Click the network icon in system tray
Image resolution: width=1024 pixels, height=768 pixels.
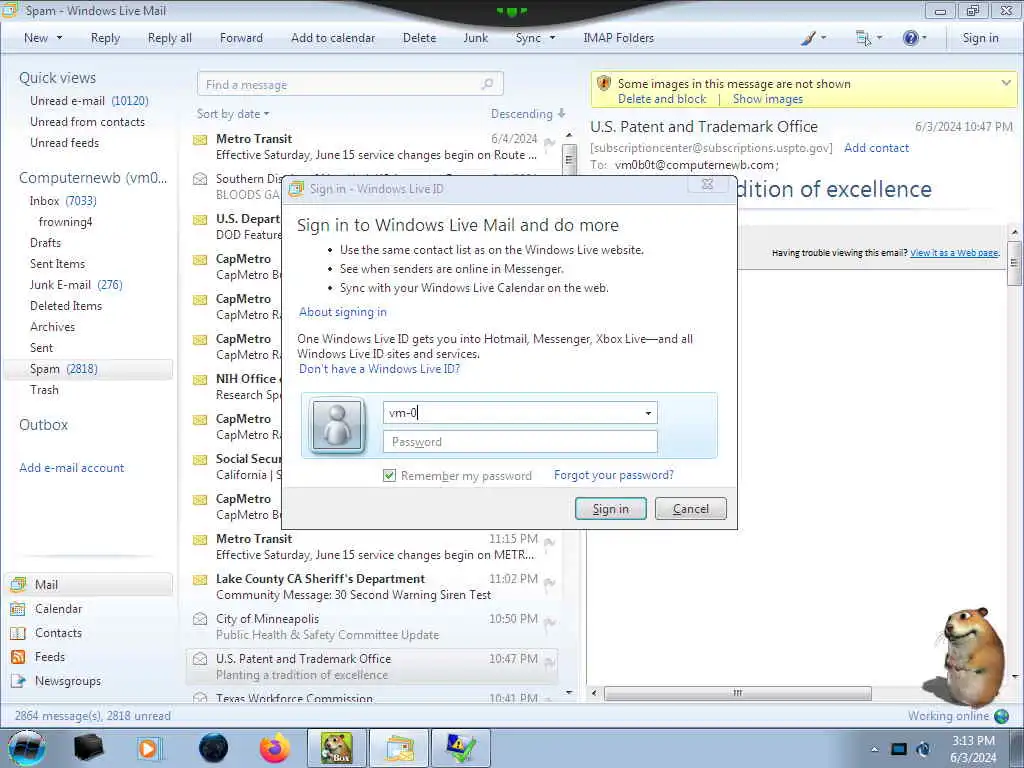[x=899, y=749]
